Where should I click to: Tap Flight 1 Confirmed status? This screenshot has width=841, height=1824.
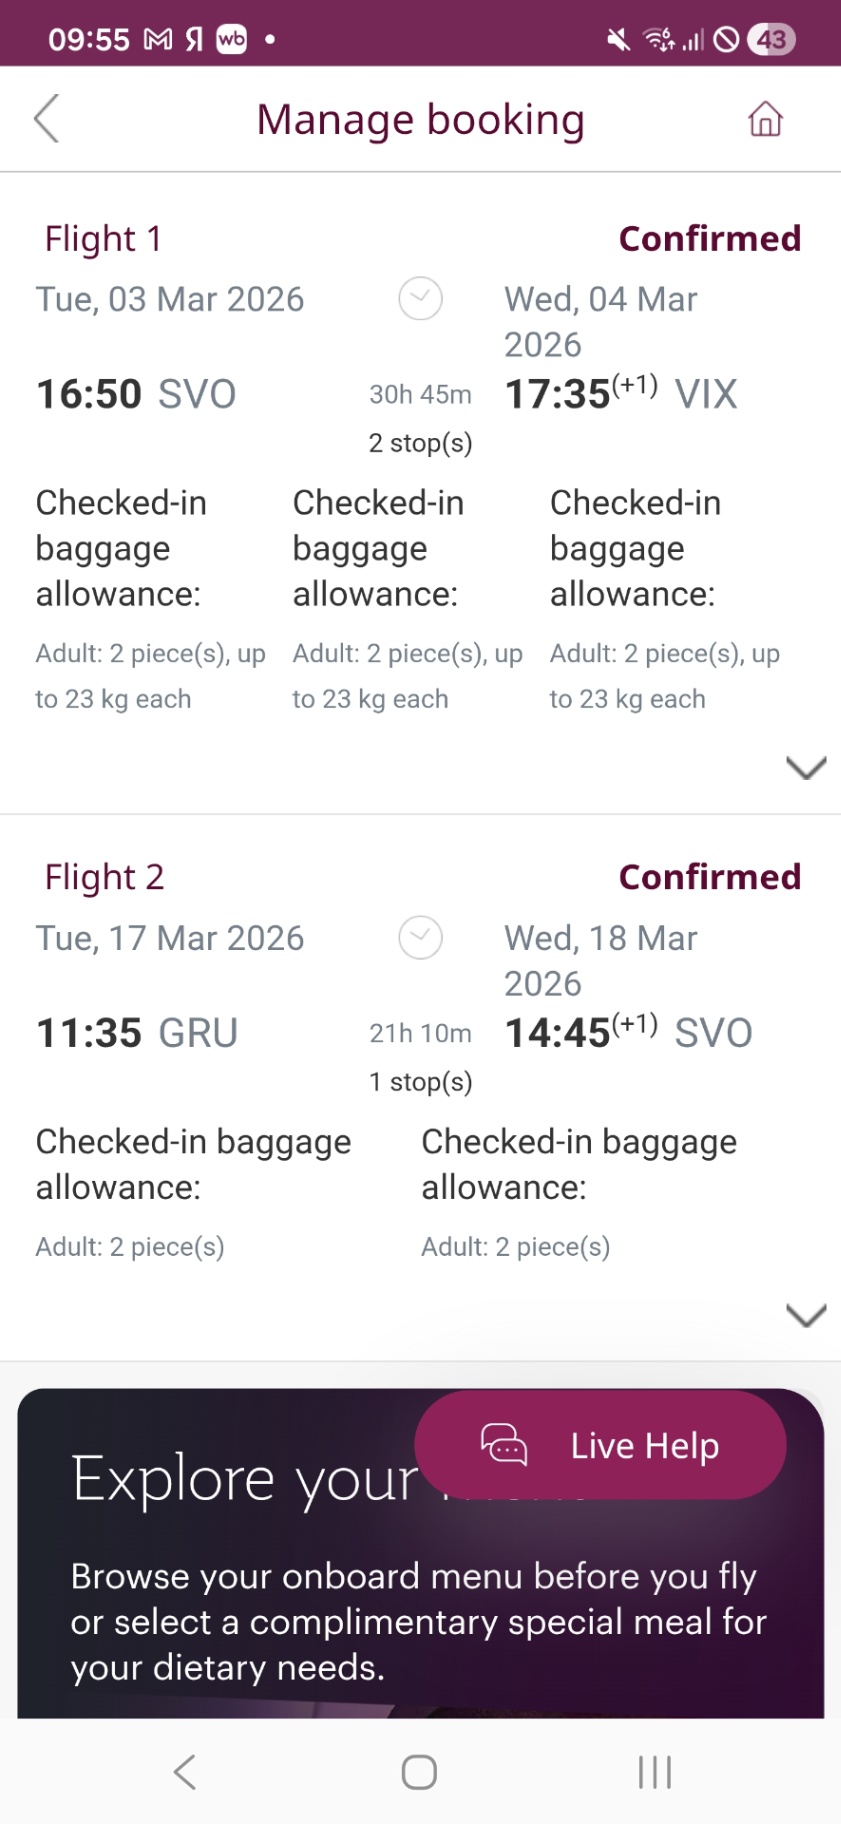tap(710, 239)
